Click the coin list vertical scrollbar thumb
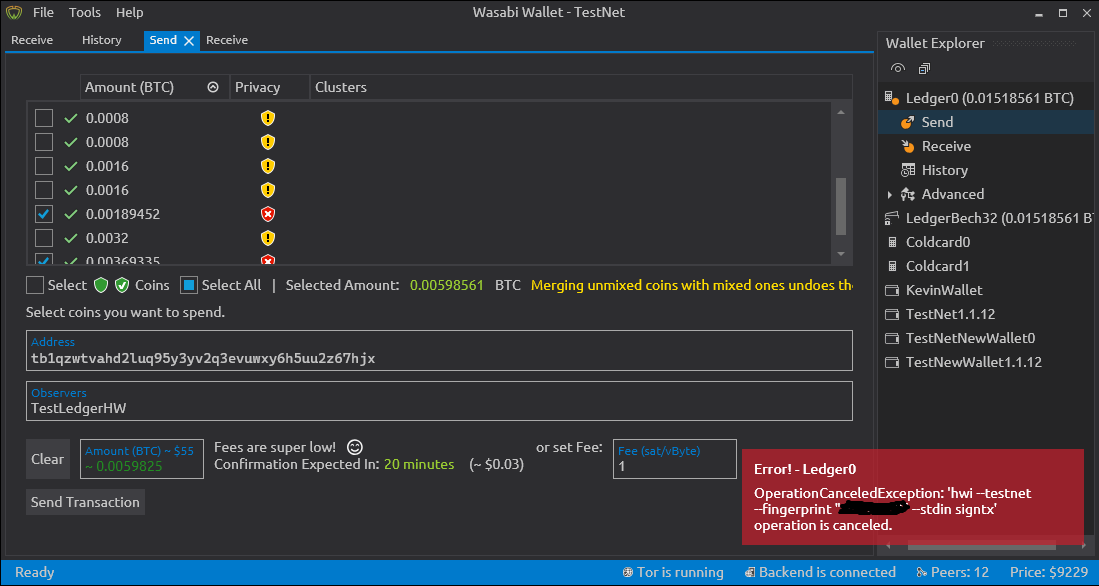The width and height of the screenshot is (1099, 586). [x=841, y=207]
